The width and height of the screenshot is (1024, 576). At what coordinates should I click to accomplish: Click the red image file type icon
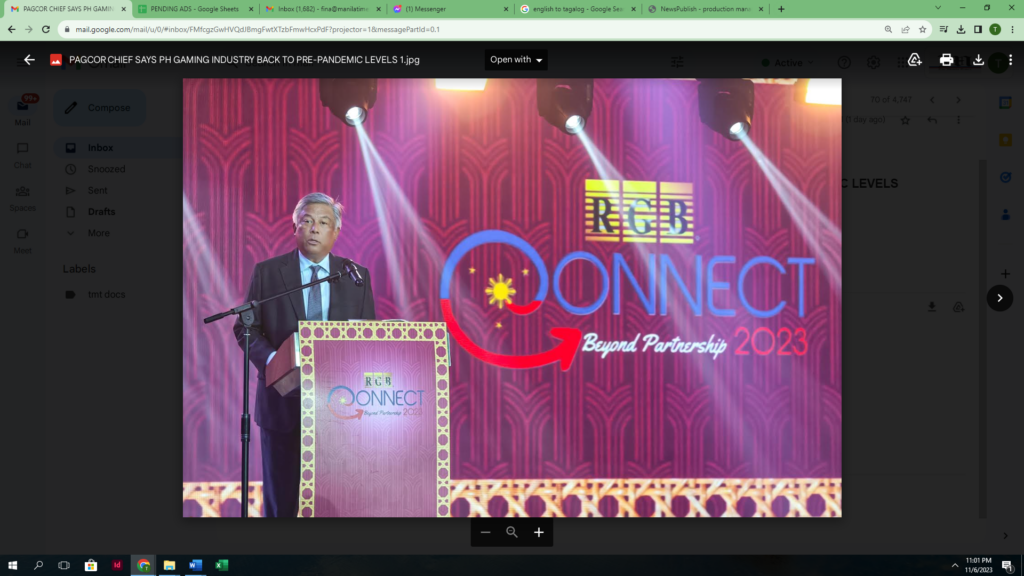[56, 60]
